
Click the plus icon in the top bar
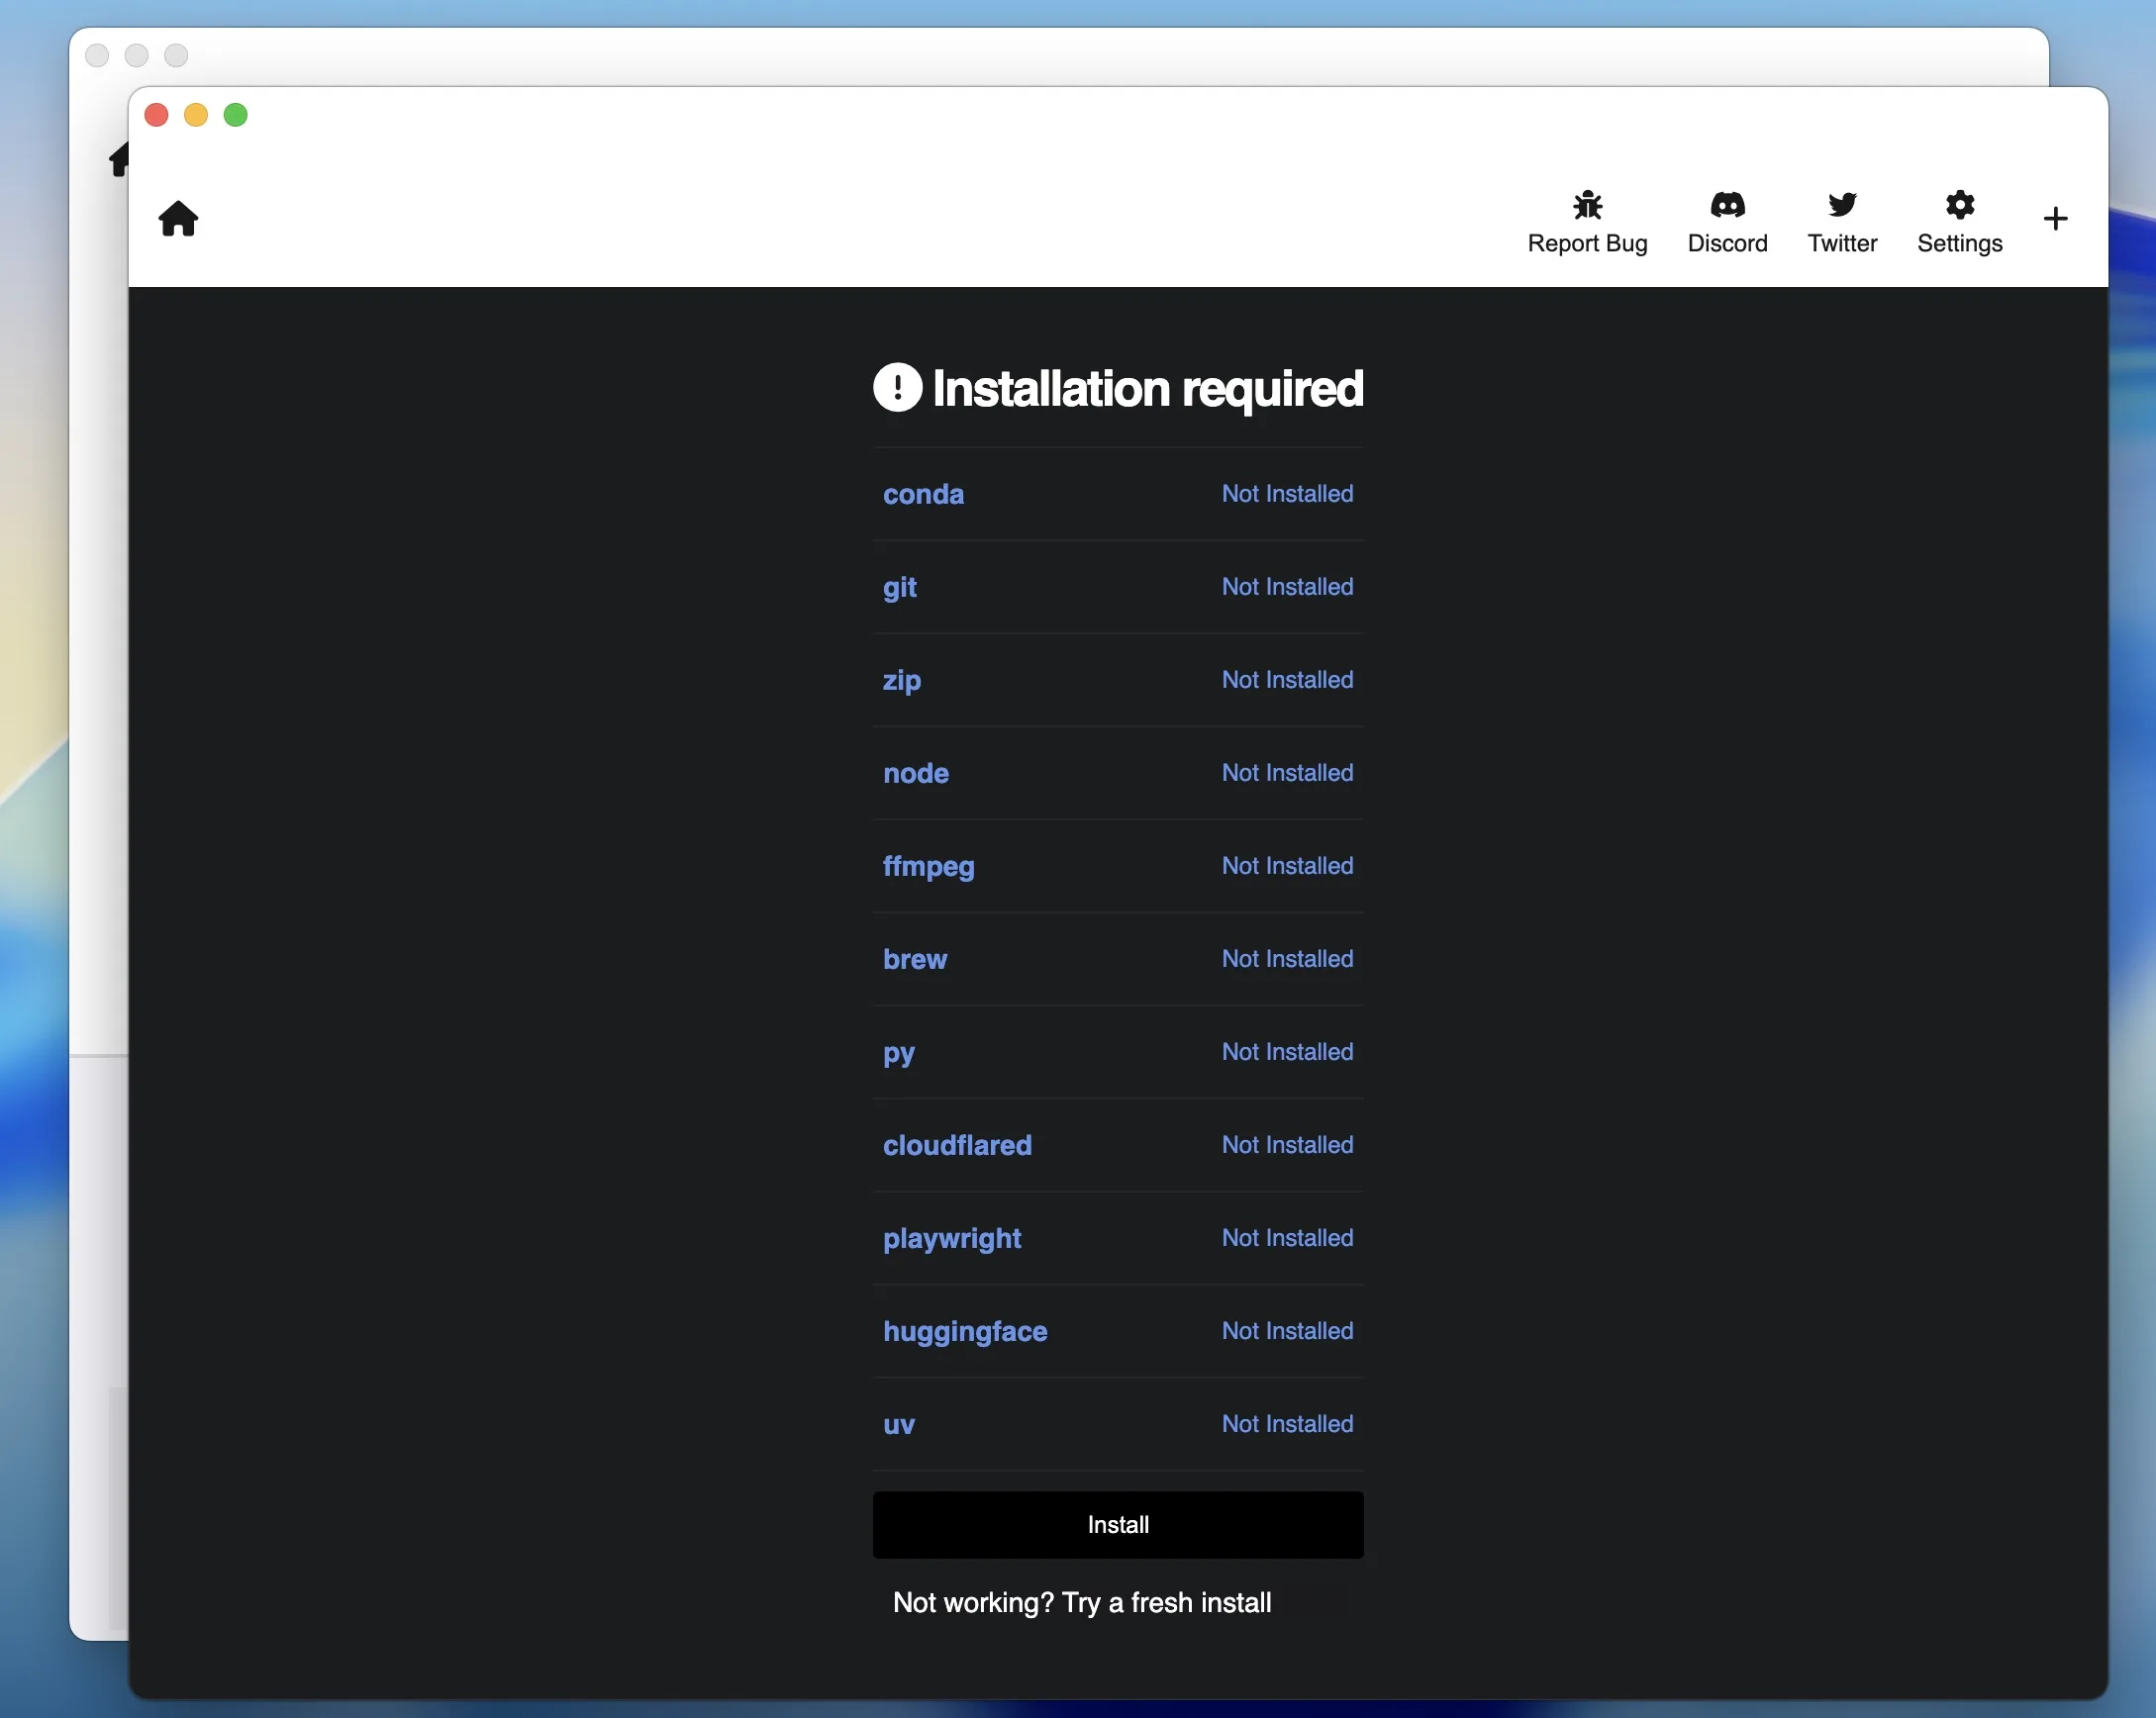point(2055,218)
